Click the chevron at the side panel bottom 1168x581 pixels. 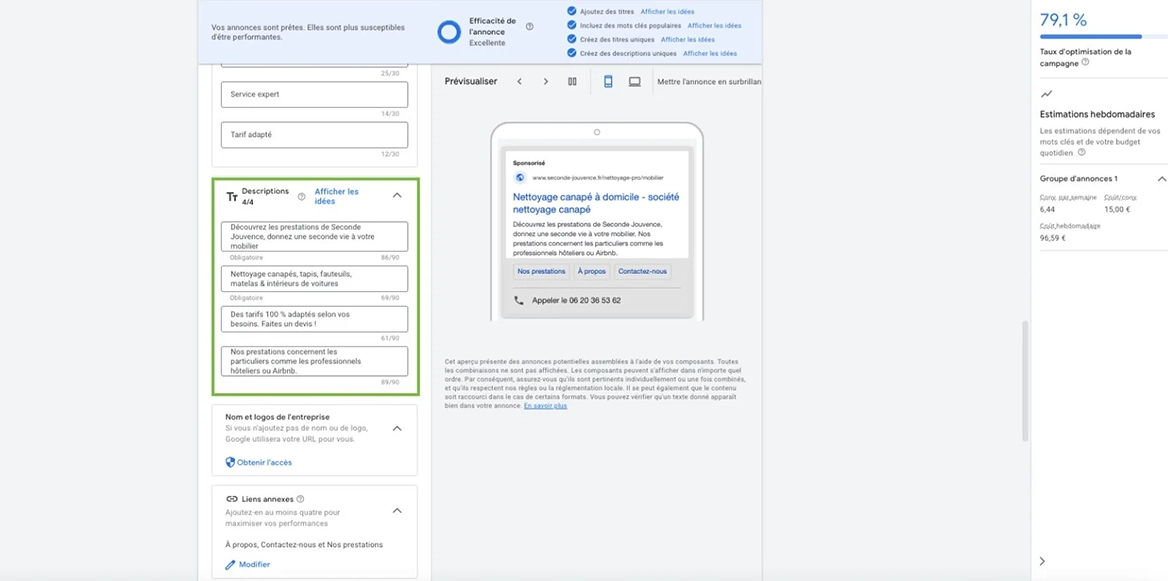1042,561
